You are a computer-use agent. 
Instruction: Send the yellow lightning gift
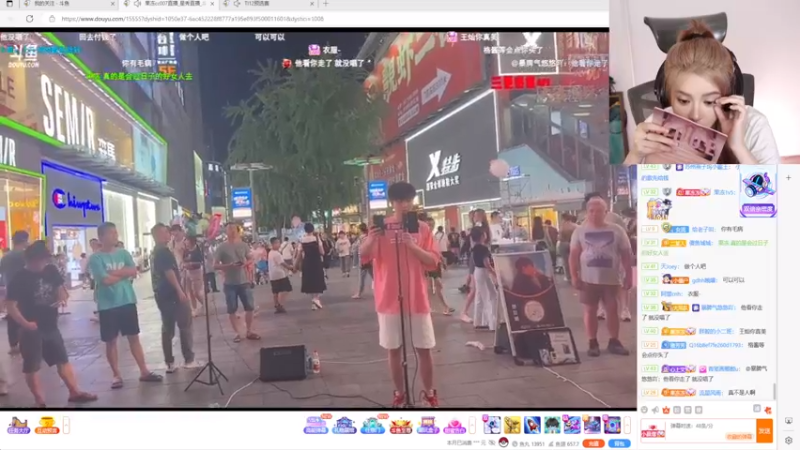512,424
